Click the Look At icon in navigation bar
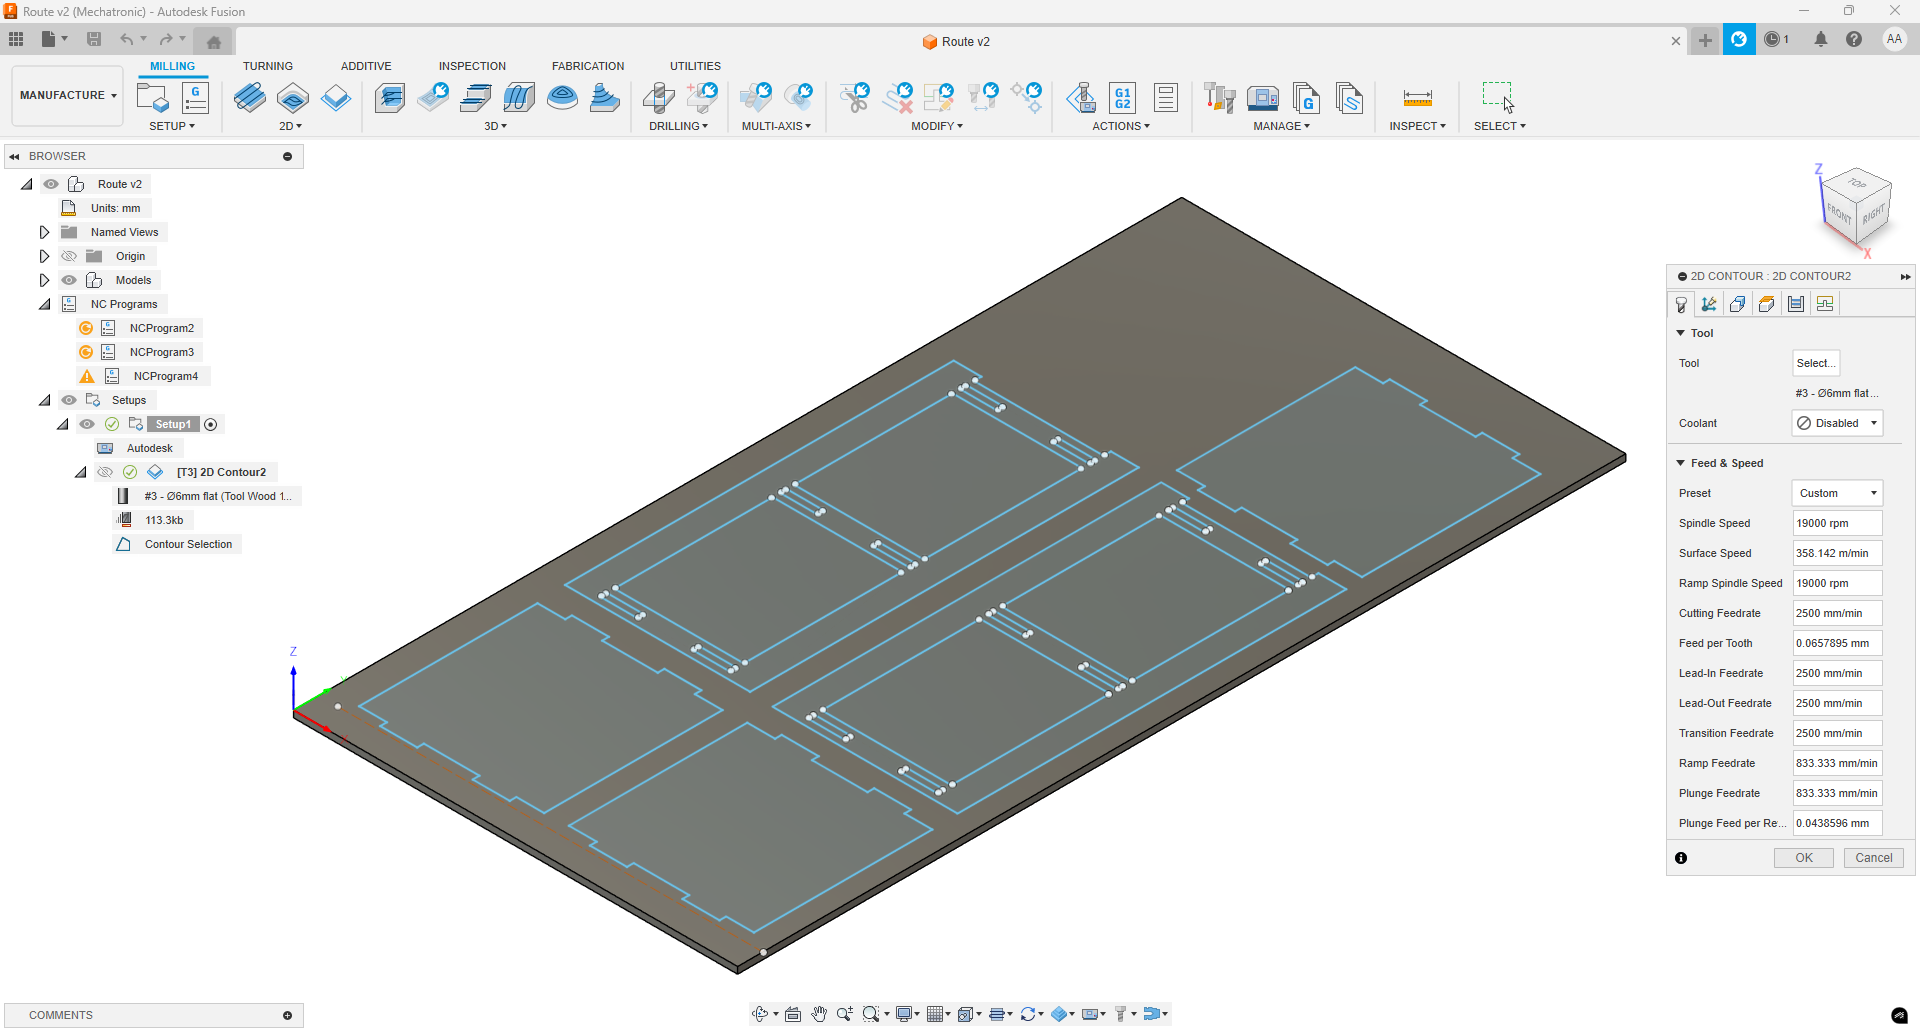Screen dimensions: 1920x1032 793,1014
